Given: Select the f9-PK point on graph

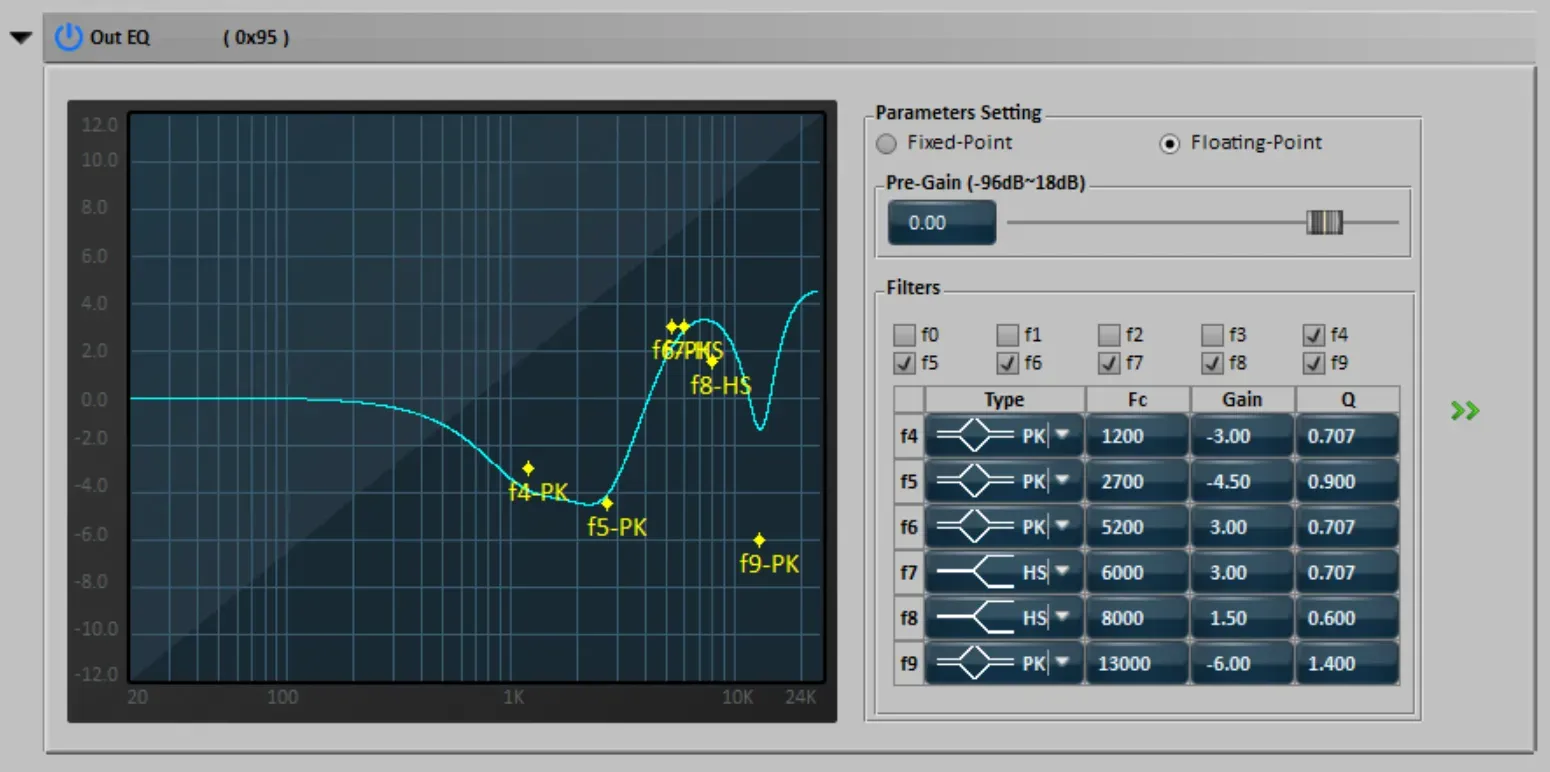Looking at the screenshot, I should [x=759, y=540].
